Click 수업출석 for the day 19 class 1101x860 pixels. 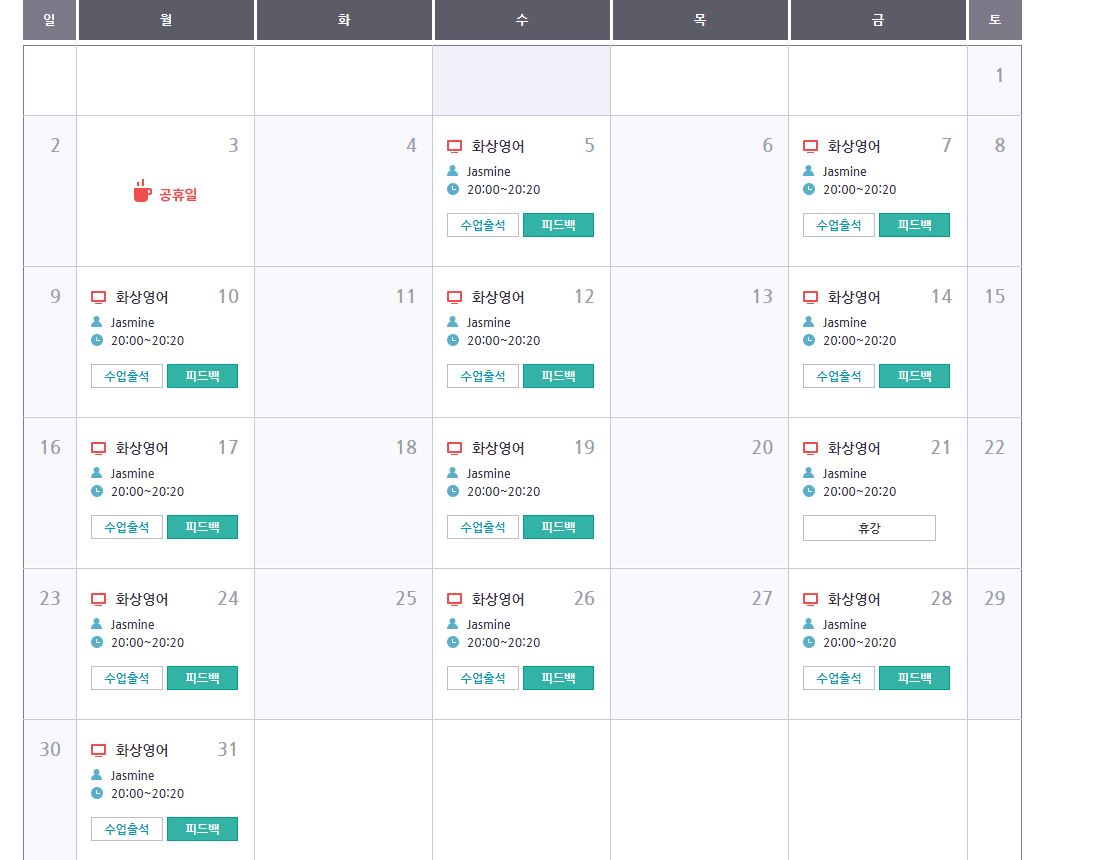[x=482, y=527]
